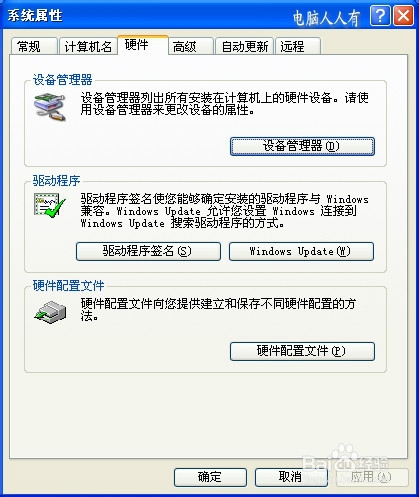The image size is (419, 497).
Task: Open the 自动更新 tab
Action: pos(244,46)
